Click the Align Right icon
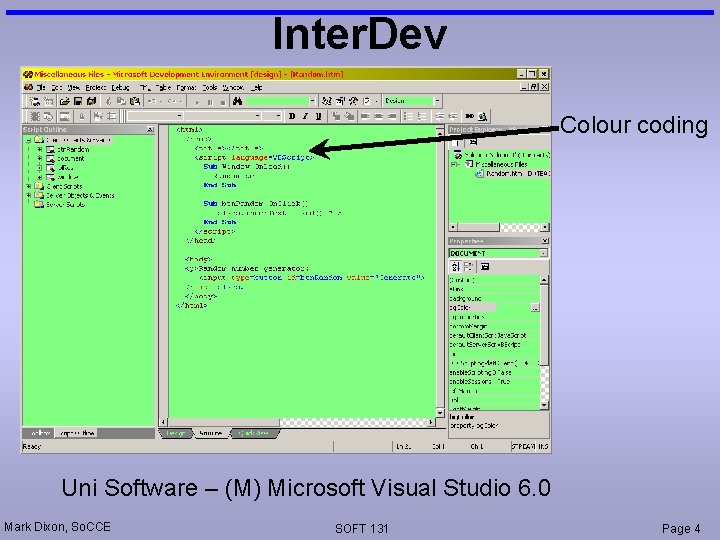The image size is (720, 540). point(392,116)
